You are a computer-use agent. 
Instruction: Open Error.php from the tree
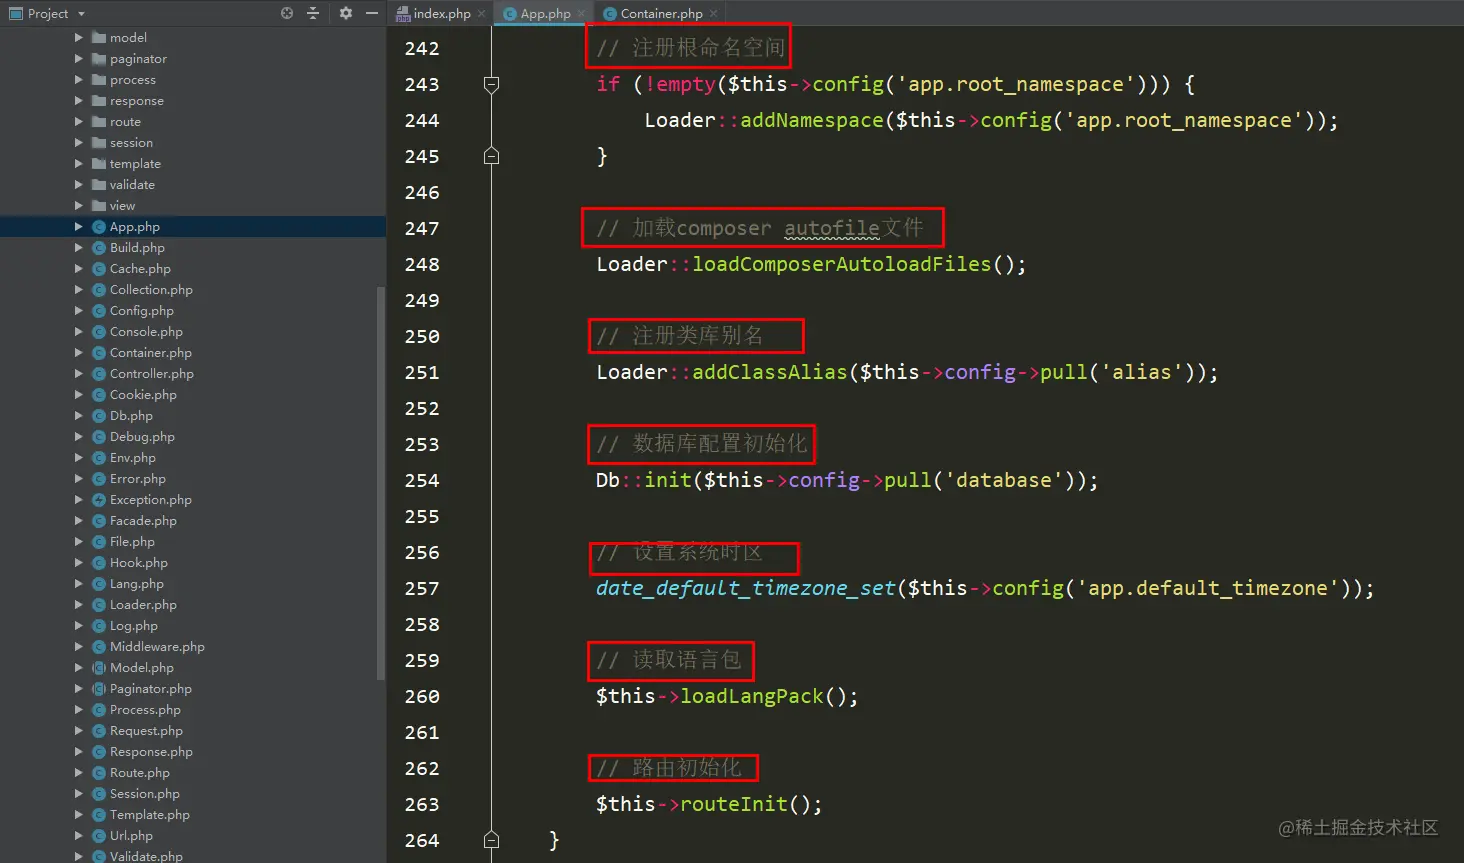[137, 479]
